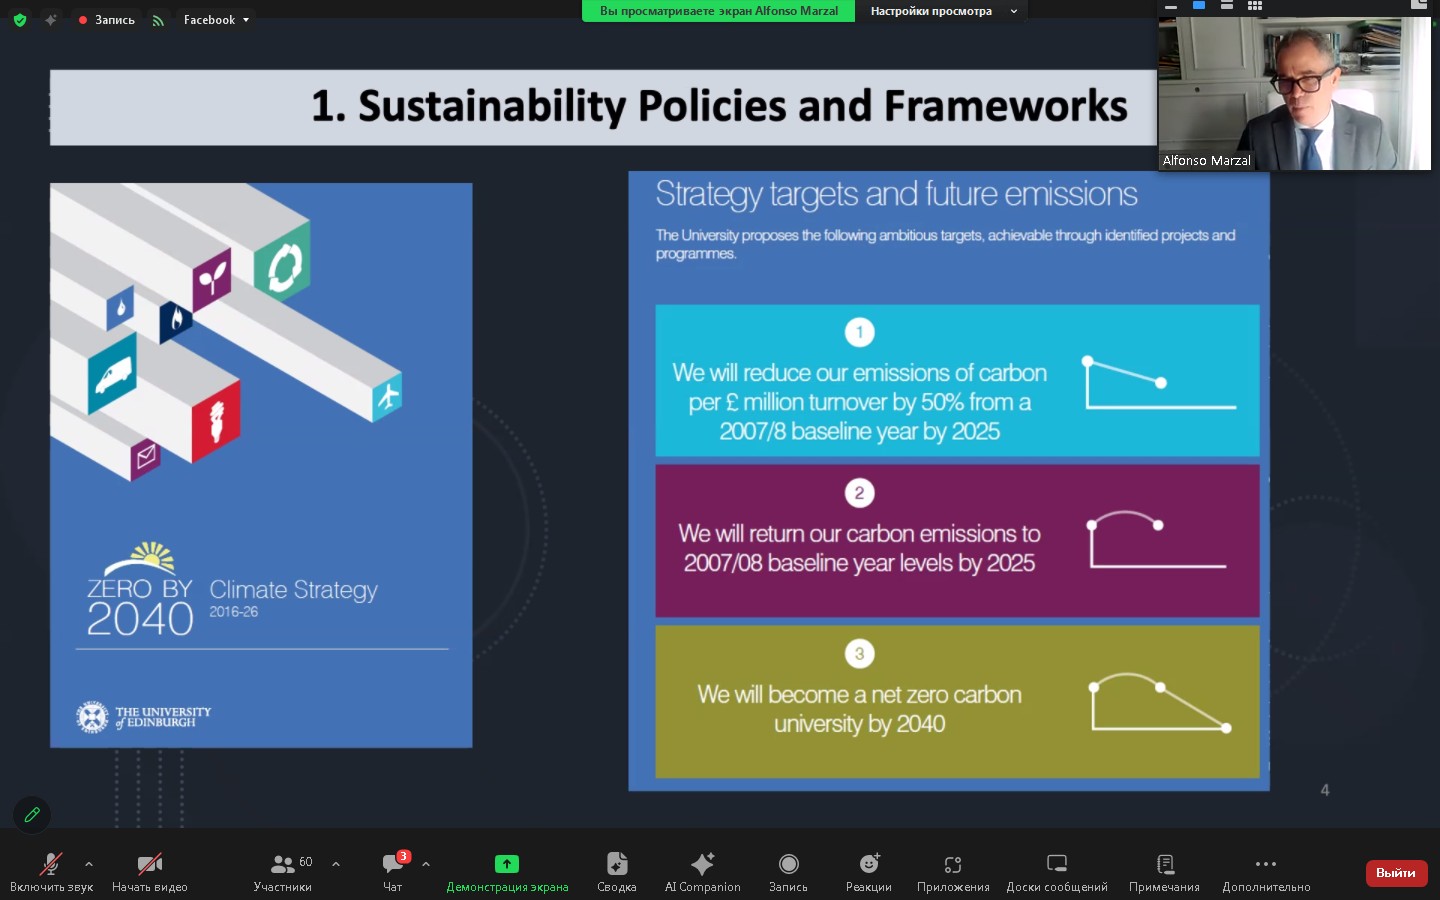Unmute with Включить звук microphone button
The width and height of the screenshot is (1440, 900).
(51, 872)
